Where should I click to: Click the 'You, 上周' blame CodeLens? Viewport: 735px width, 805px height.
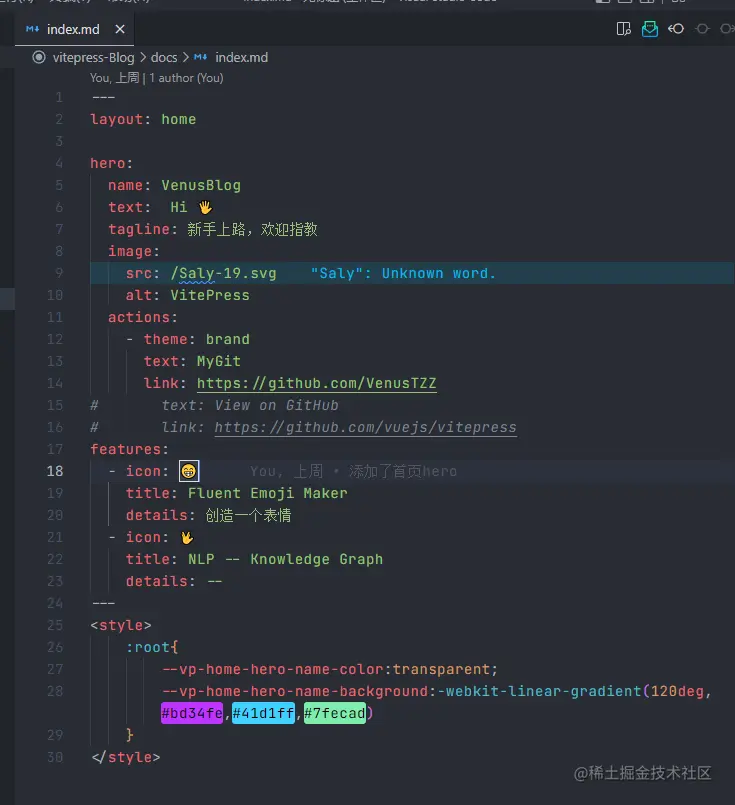pos(114,78)
